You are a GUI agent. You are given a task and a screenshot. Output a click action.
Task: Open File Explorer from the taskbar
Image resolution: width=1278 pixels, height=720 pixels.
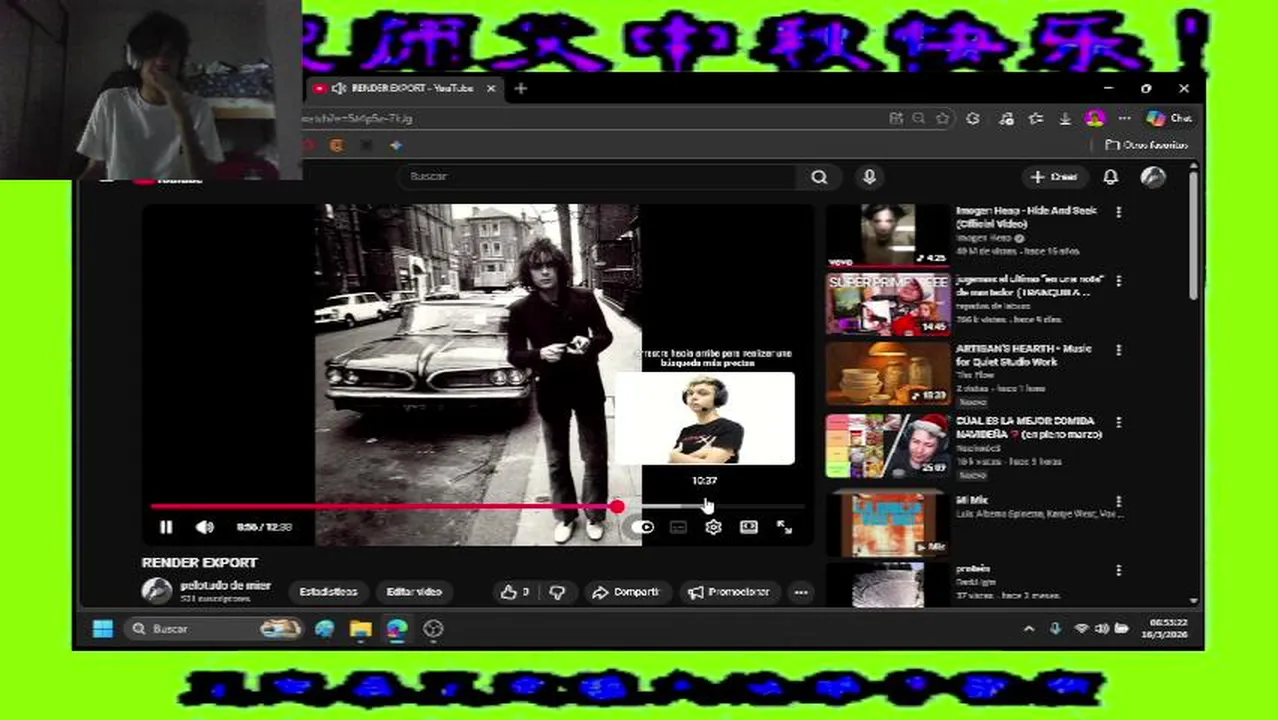(361, 628)
